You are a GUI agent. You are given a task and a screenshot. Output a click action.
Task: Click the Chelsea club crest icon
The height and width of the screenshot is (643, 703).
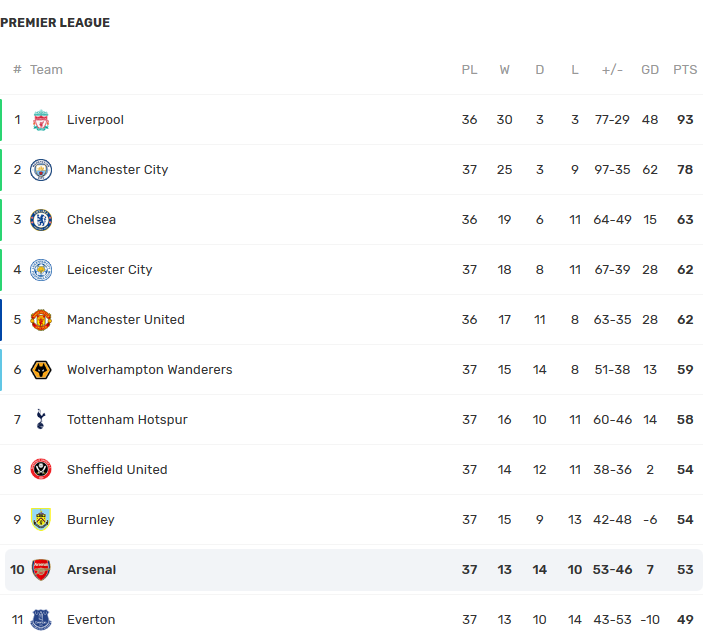pos(41,220)
